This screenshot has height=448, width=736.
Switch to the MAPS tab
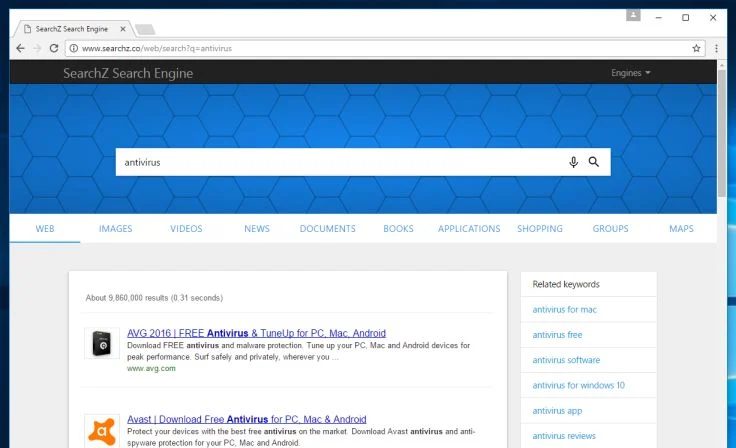coord(681,229)
